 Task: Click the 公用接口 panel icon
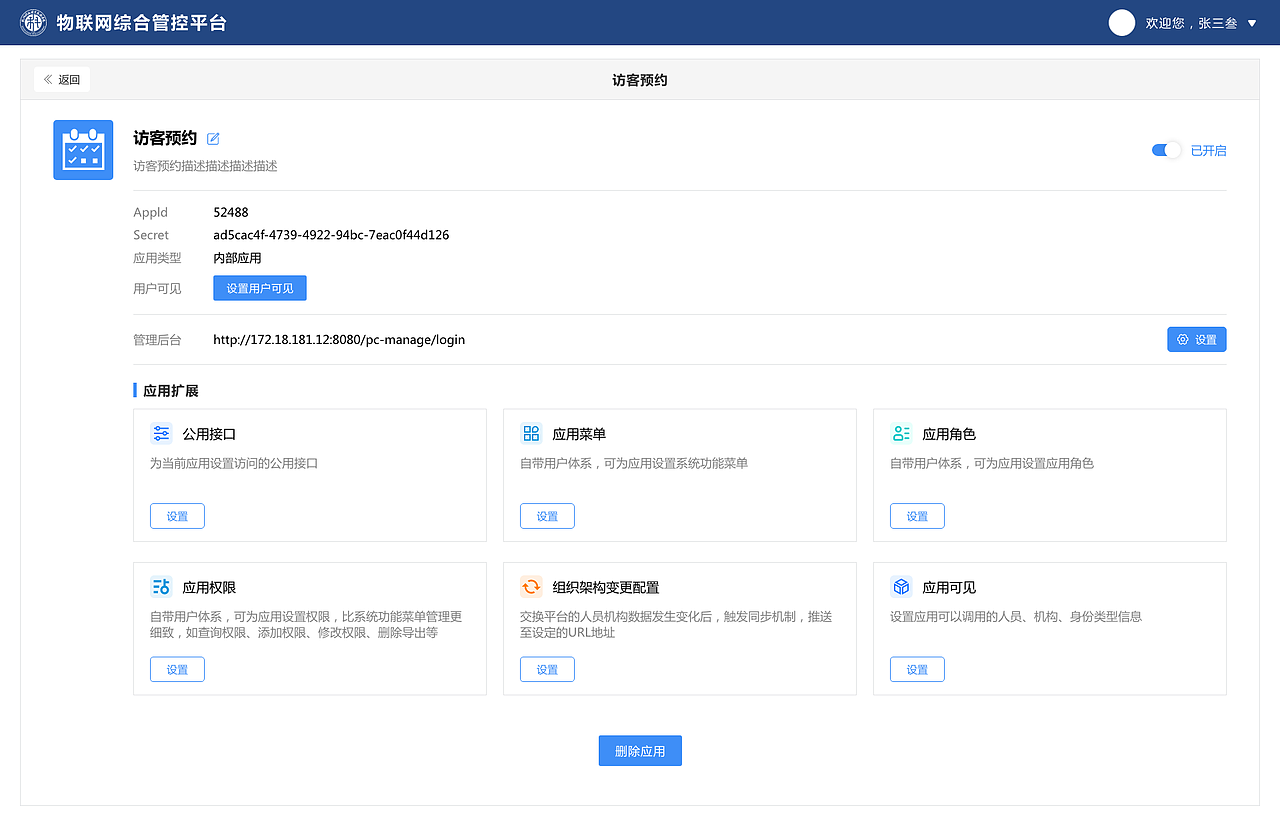(161, 433)
